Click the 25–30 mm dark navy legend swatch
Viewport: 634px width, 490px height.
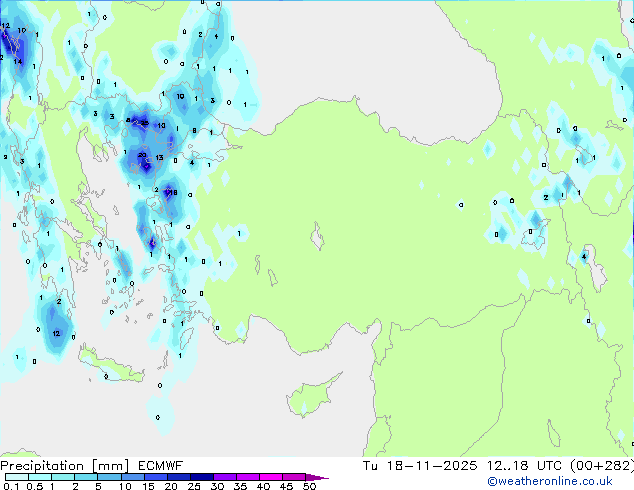pos(202,477)
